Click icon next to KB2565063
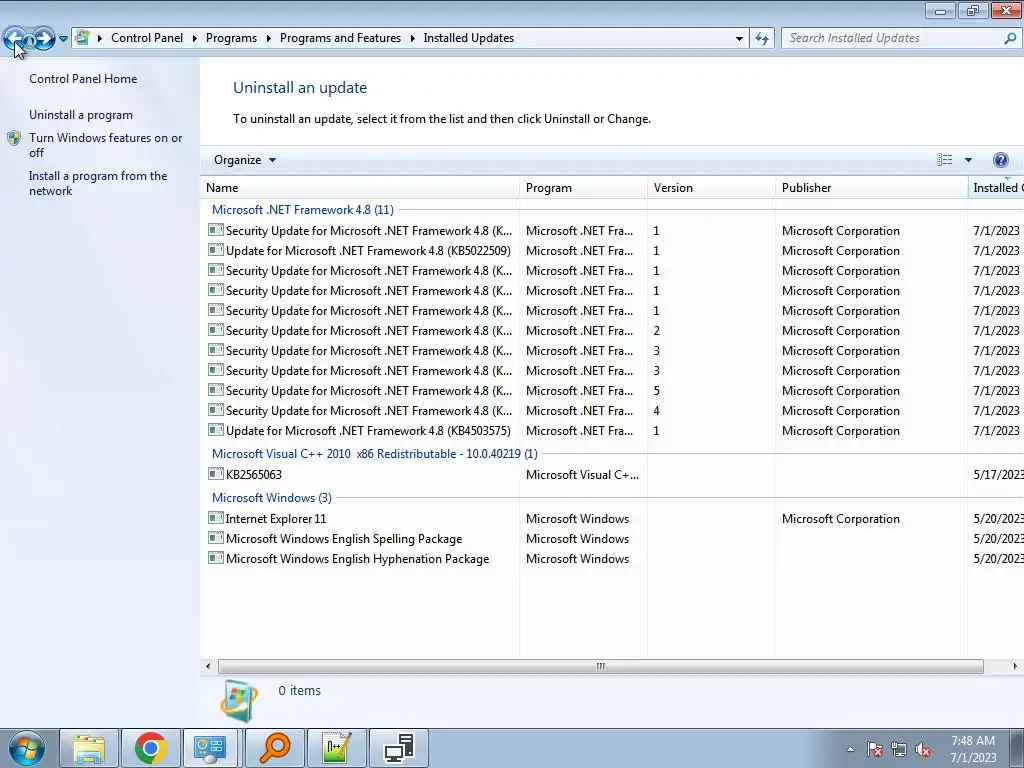The image size is (1024, 768). click(x=216, y=474)
